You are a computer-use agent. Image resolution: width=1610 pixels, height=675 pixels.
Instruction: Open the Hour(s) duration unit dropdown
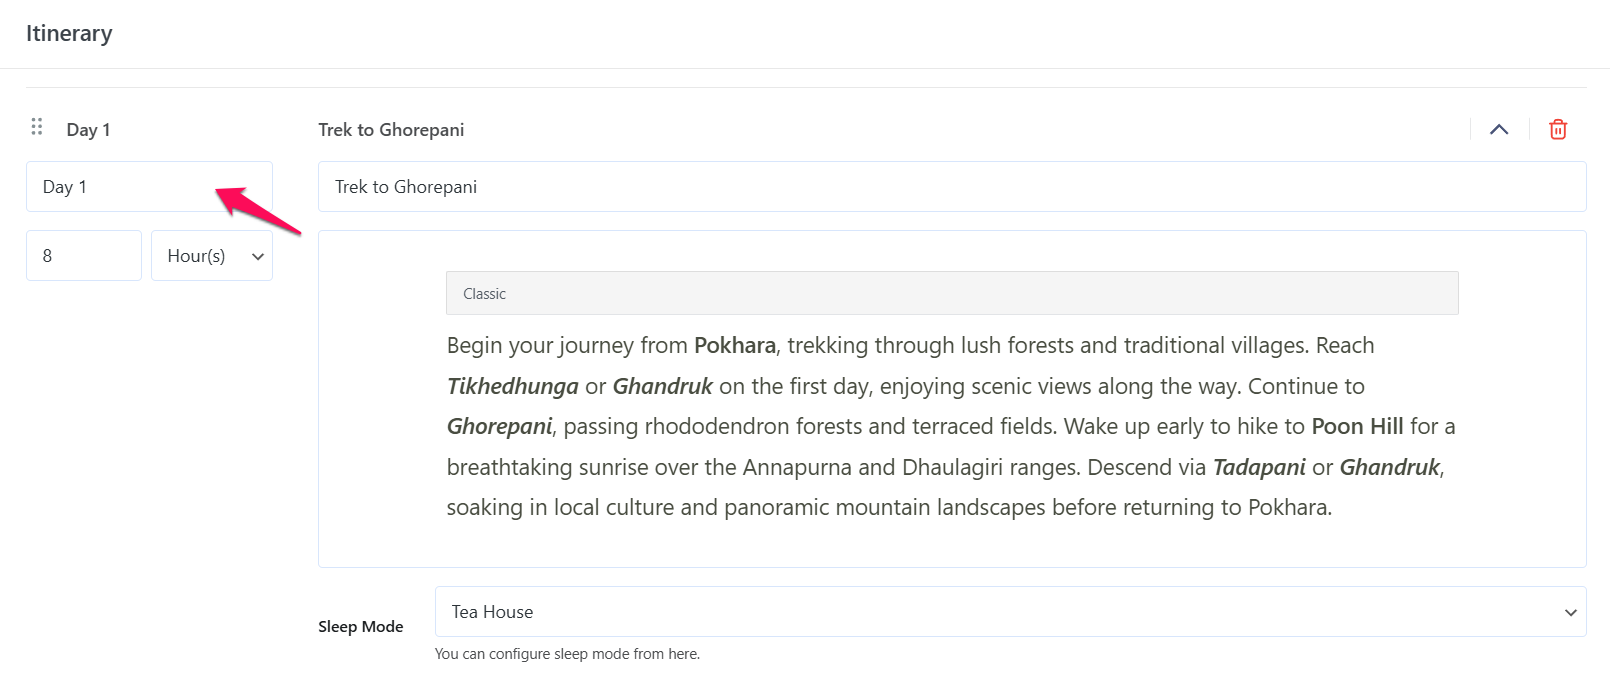[212, 256]
